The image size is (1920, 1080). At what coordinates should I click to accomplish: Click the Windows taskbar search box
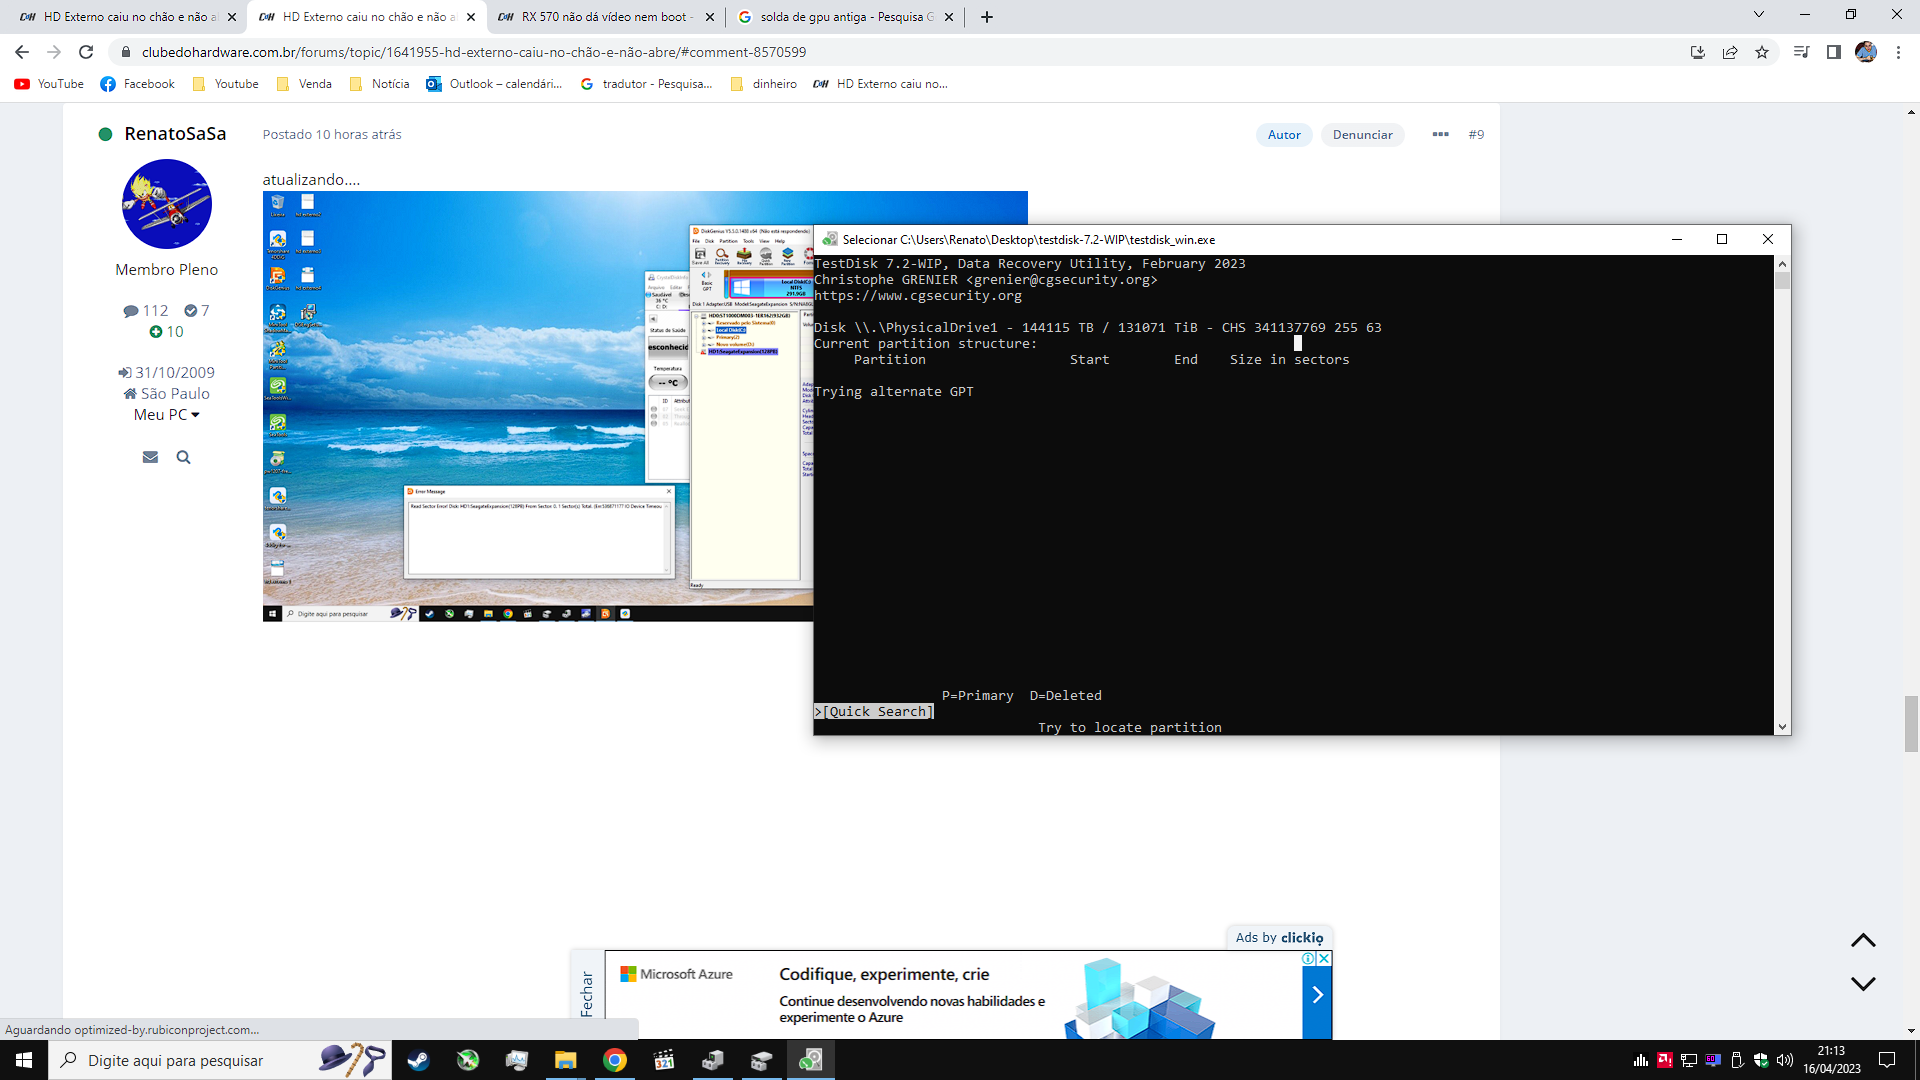(219, 1060)
